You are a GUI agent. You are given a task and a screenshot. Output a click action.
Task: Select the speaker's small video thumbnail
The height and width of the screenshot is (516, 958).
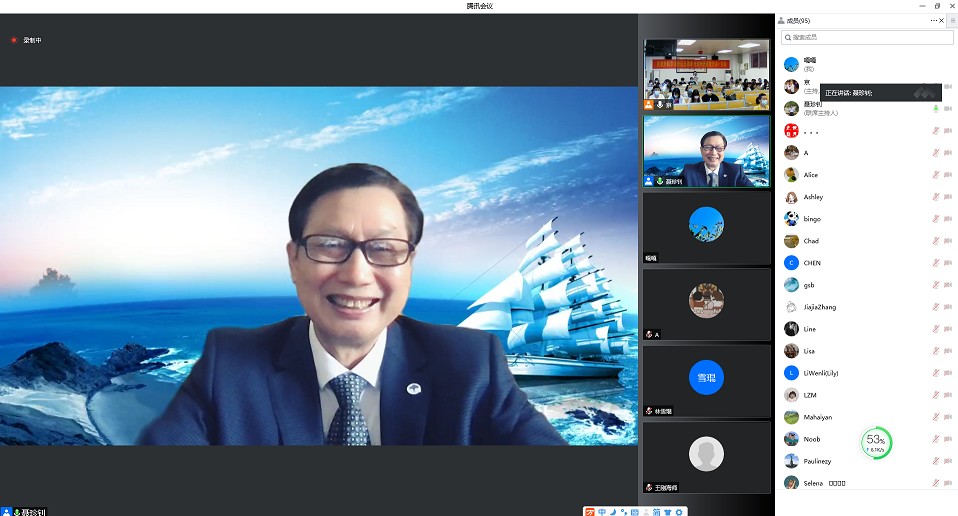tap(706, 151)
